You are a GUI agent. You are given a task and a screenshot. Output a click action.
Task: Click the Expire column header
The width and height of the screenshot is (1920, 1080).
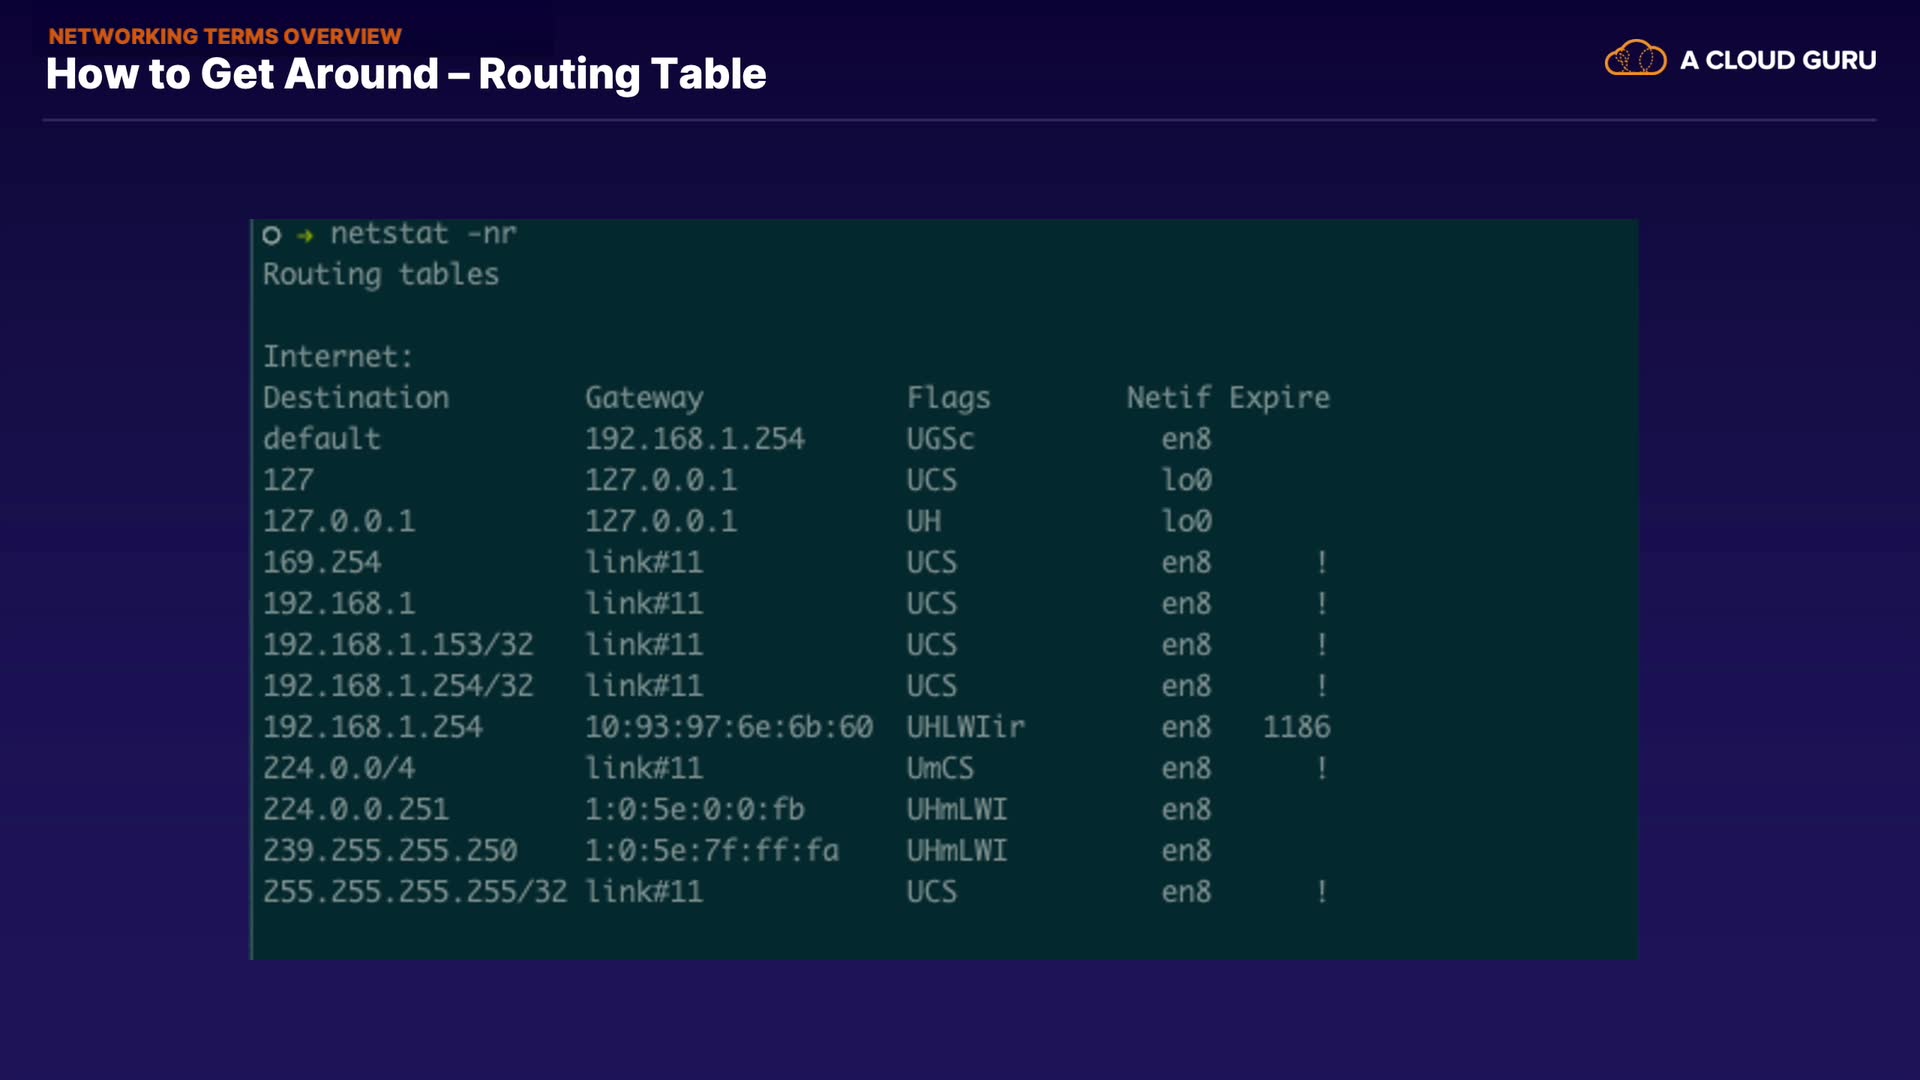1279,398
